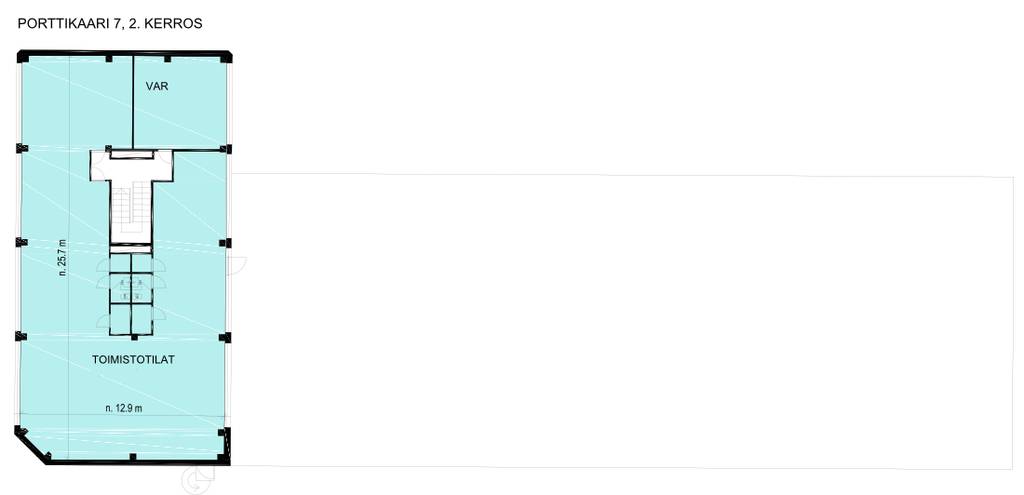Click the lowest left restroom door arc
The height and width of the screenshot is (495, 1024).
point(103,319)
